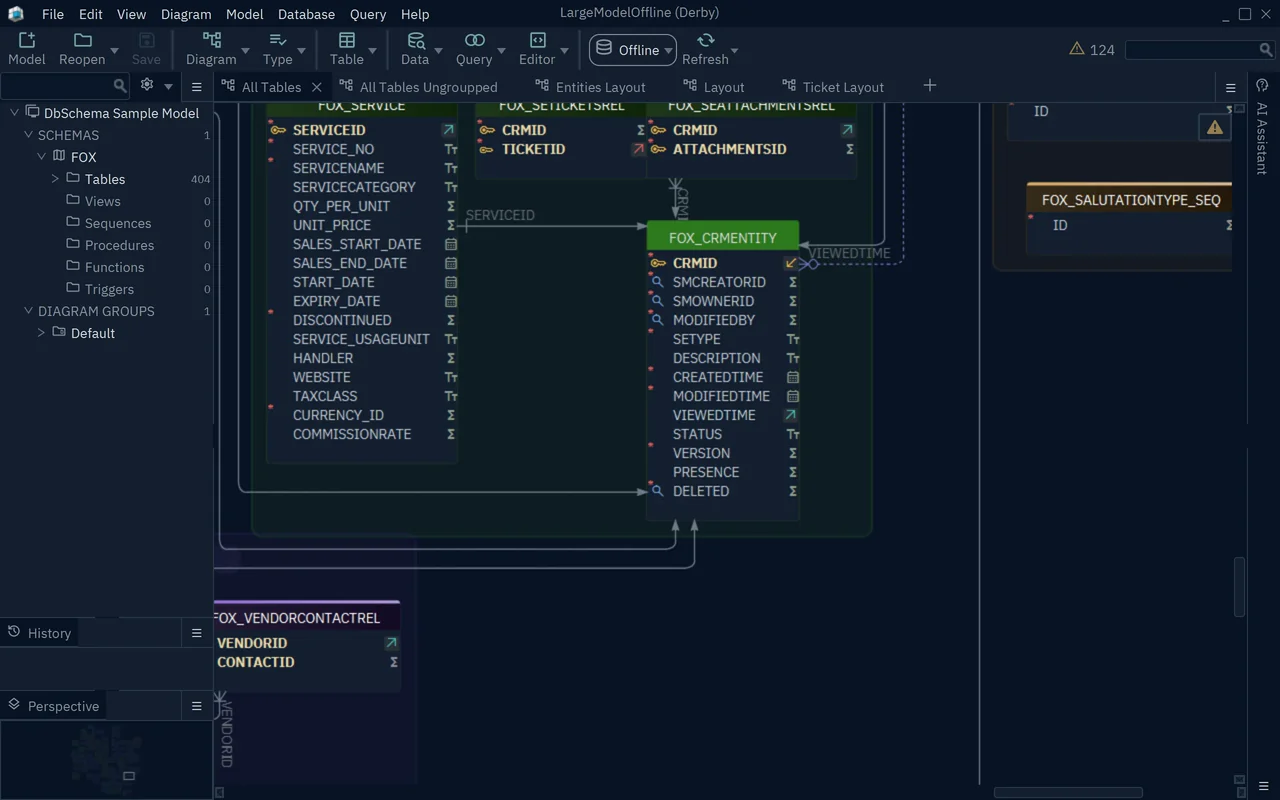Add a new layout tab with plus
The width and height of the screenshot is (1280, 800).
point(930,86)
